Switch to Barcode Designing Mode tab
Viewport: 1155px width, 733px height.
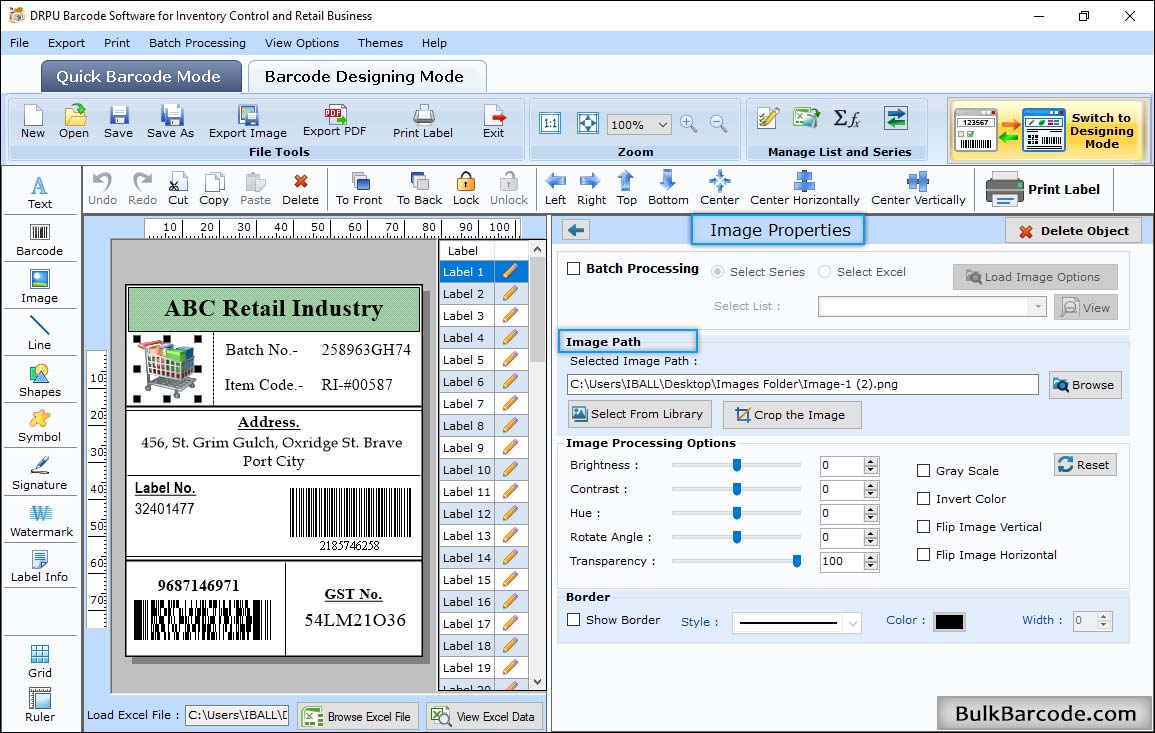point(367,77)
